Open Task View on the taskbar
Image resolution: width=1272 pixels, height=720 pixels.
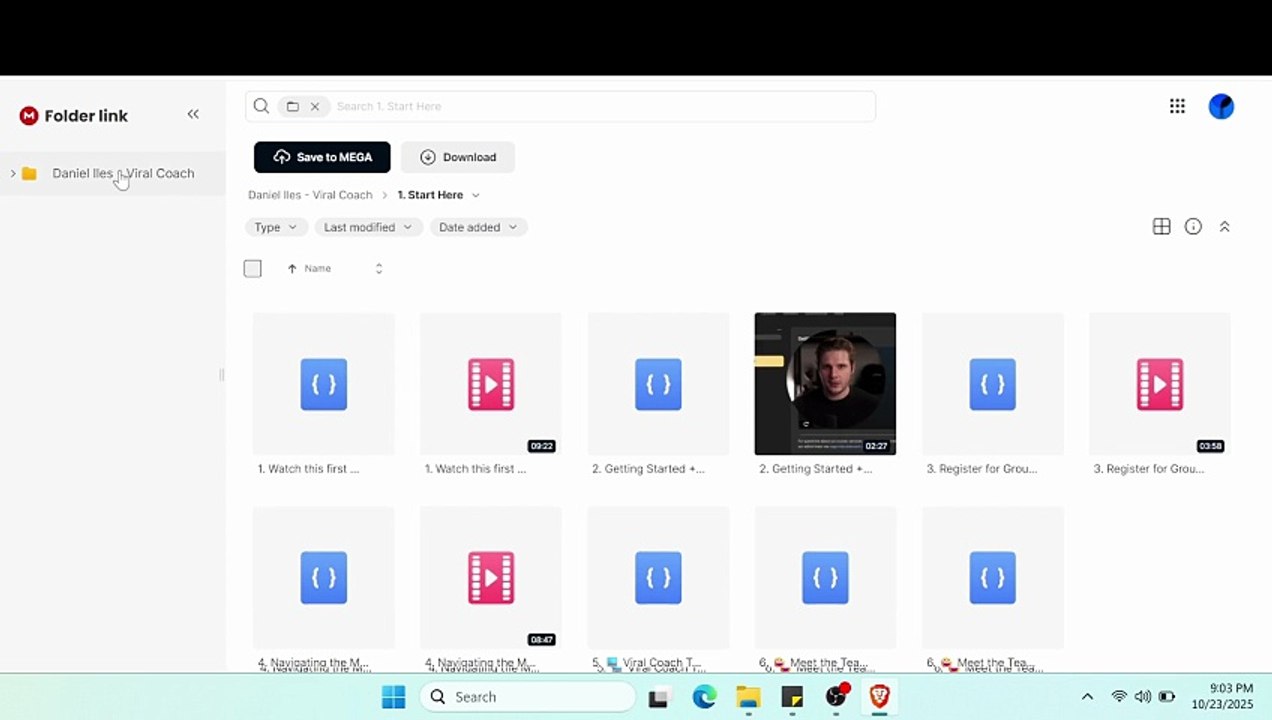click(x=658, y=698)
